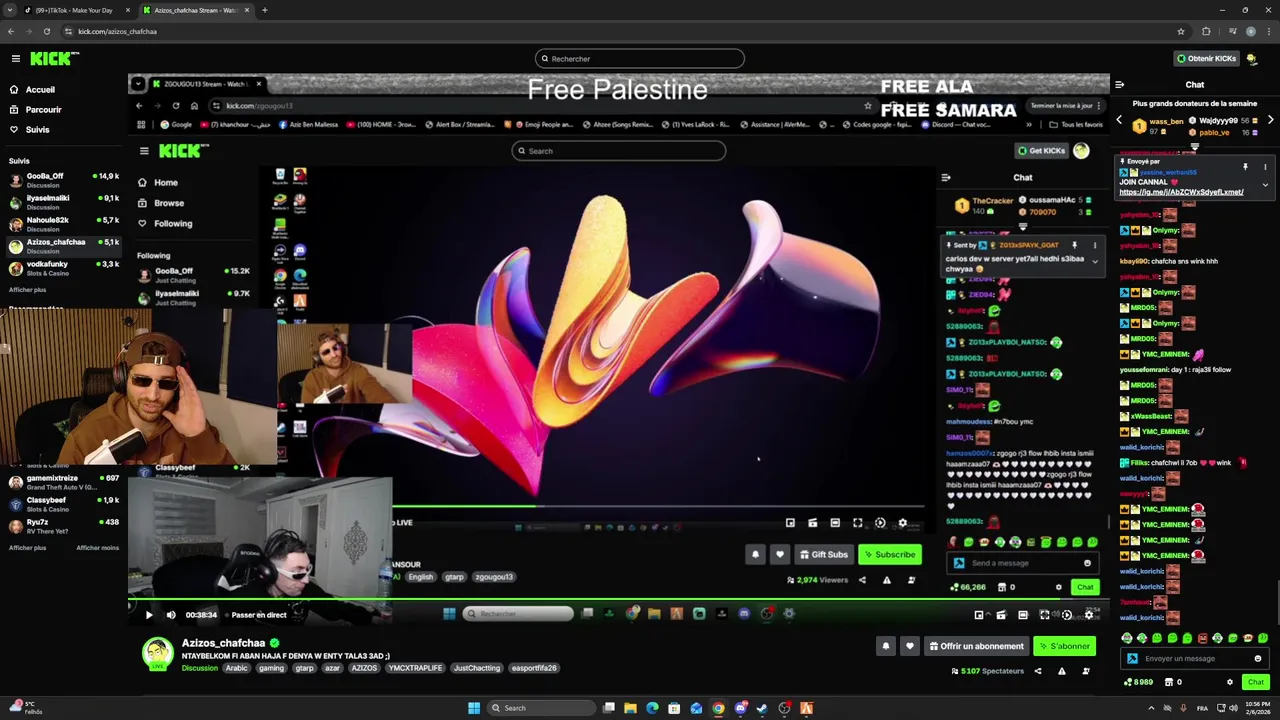Toggle play/pause on the stream player
Screen dimensions: 1280x720
(149, 615)
